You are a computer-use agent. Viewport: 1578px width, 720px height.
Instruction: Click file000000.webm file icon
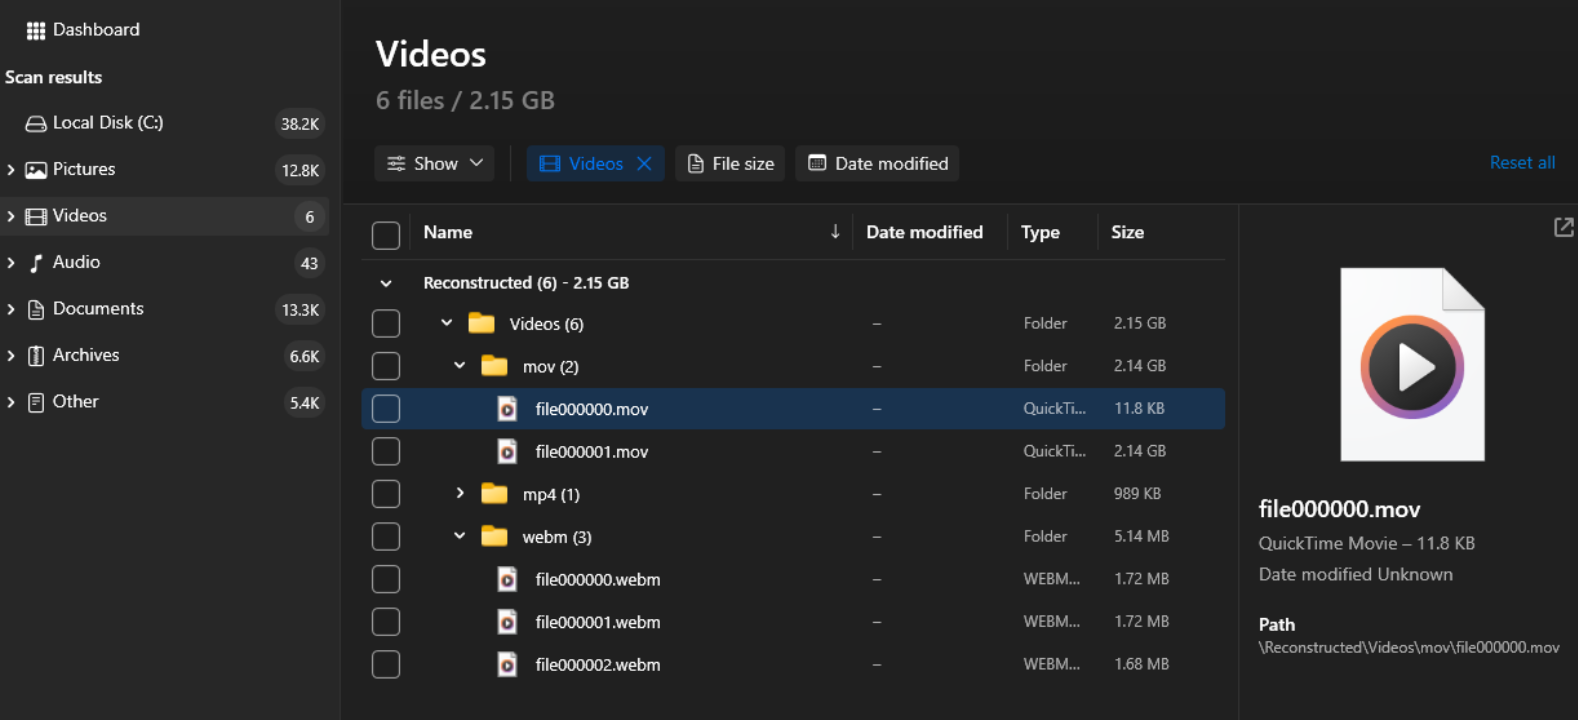[x=507, y=579]
